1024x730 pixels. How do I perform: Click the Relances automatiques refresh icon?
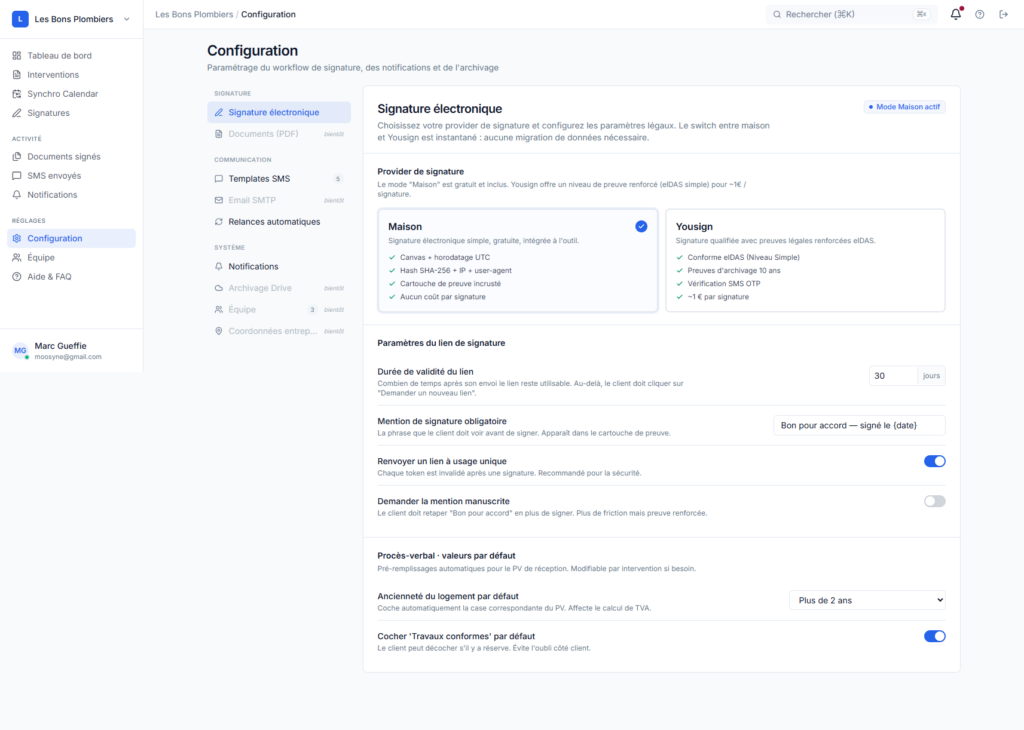pos(219,221)
